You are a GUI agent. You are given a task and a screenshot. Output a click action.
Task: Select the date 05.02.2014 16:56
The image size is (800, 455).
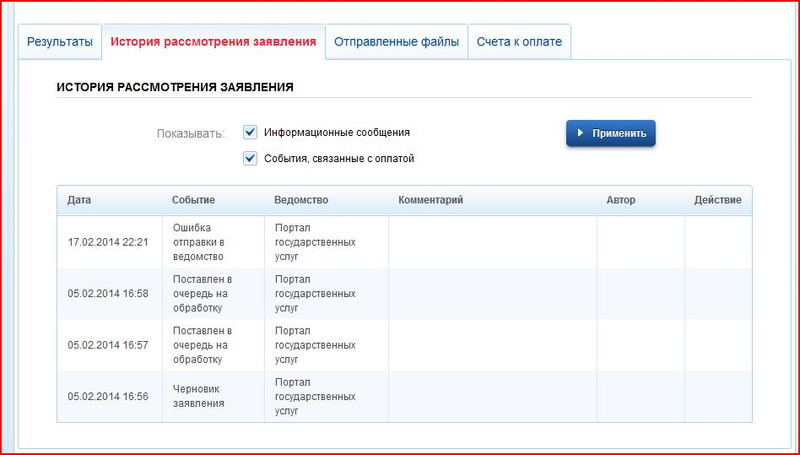[x=108, y=396]
